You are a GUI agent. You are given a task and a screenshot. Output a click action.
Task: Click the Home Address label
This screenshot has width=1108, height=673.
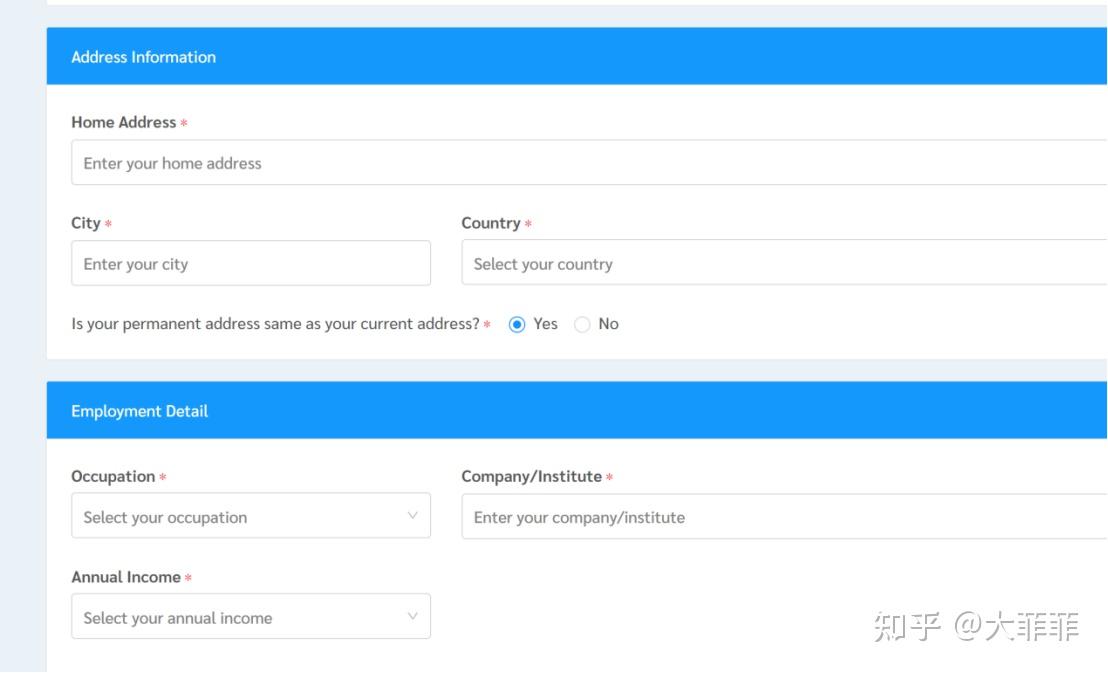point(124,122)
